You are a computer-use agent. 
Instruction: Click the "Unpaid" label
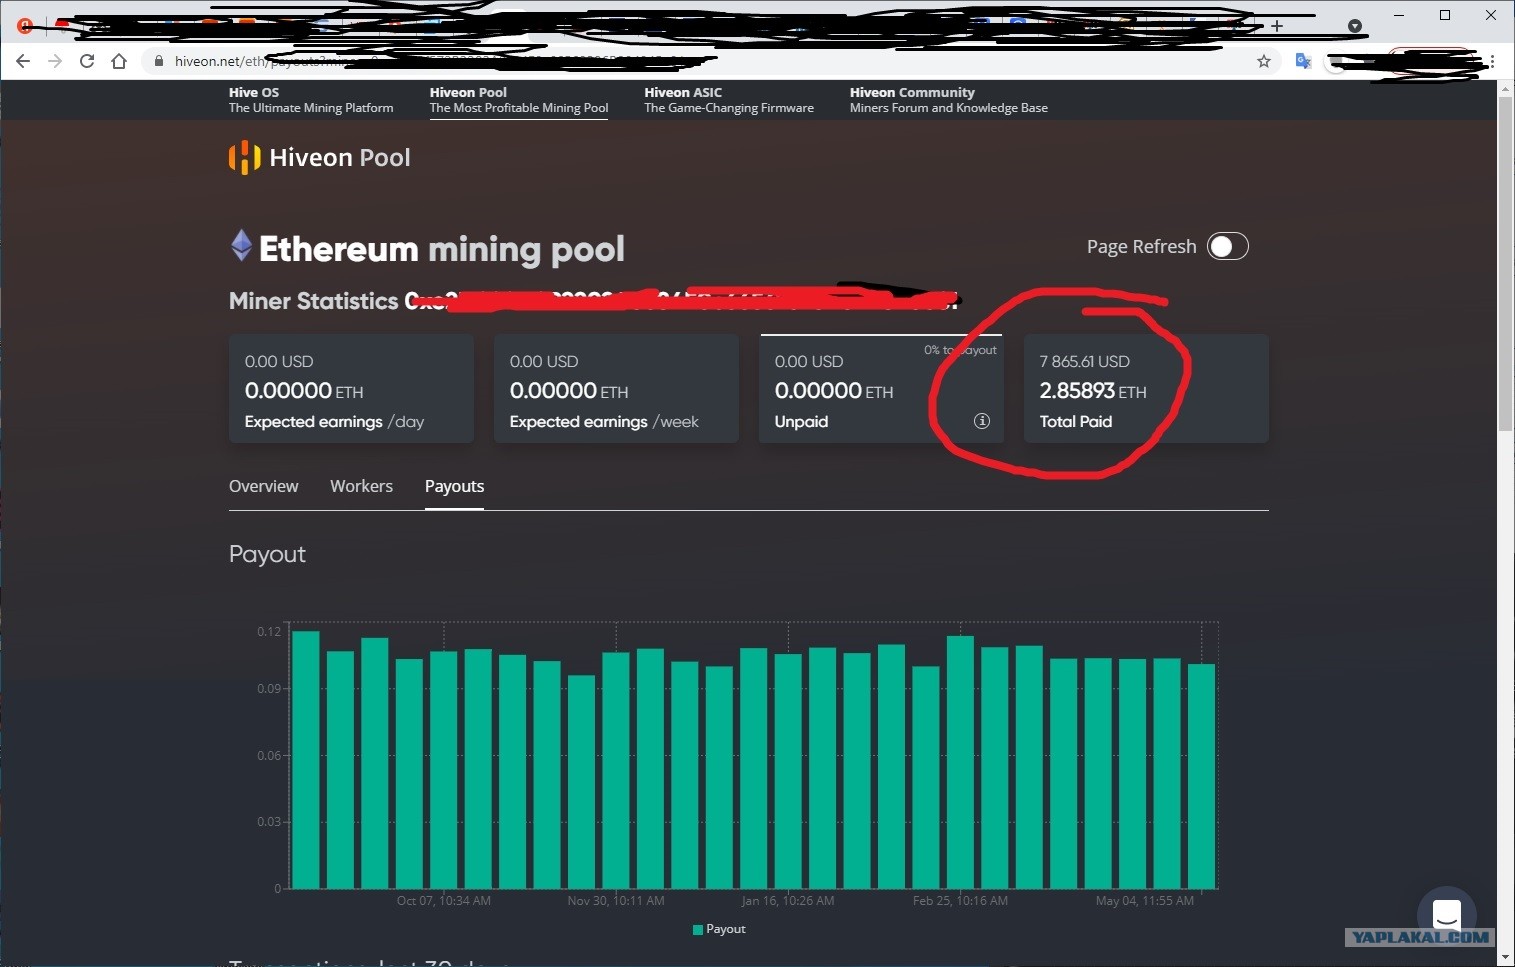[x=802, y=421]
